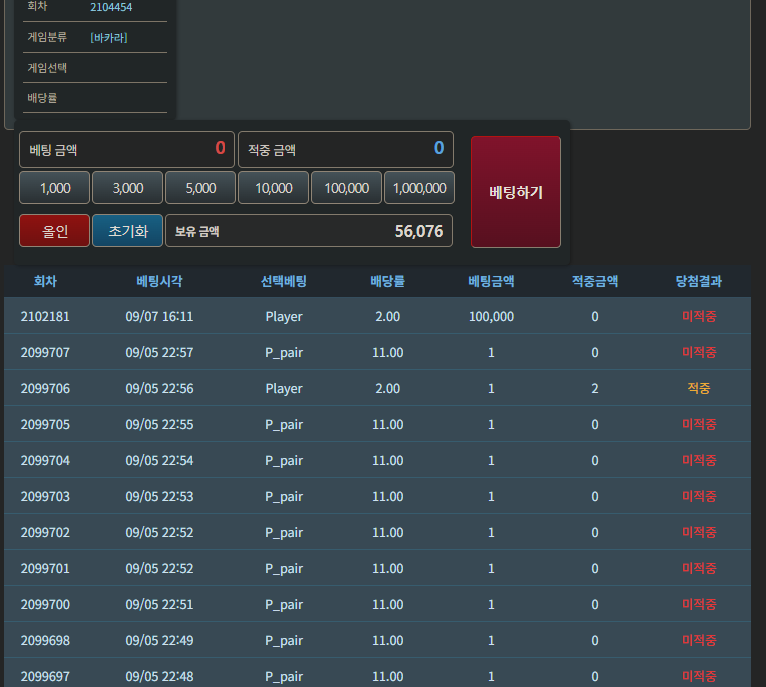Click the [바카라] game category value
The height and width of the screenshot is (687, 766).
point(108,38)
